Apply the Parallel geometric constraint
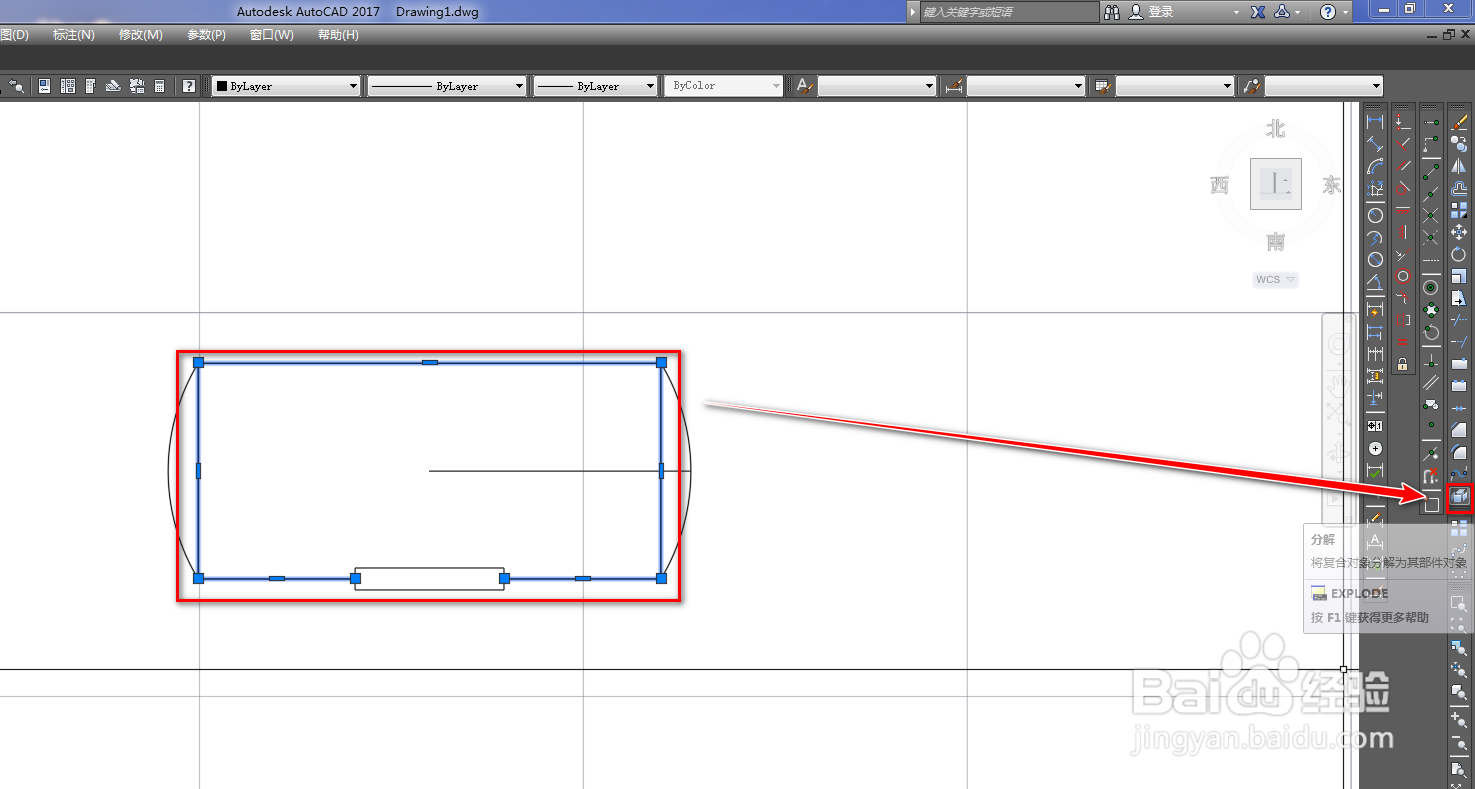This screenshot has width=1475, height=789. [1402, 165]
